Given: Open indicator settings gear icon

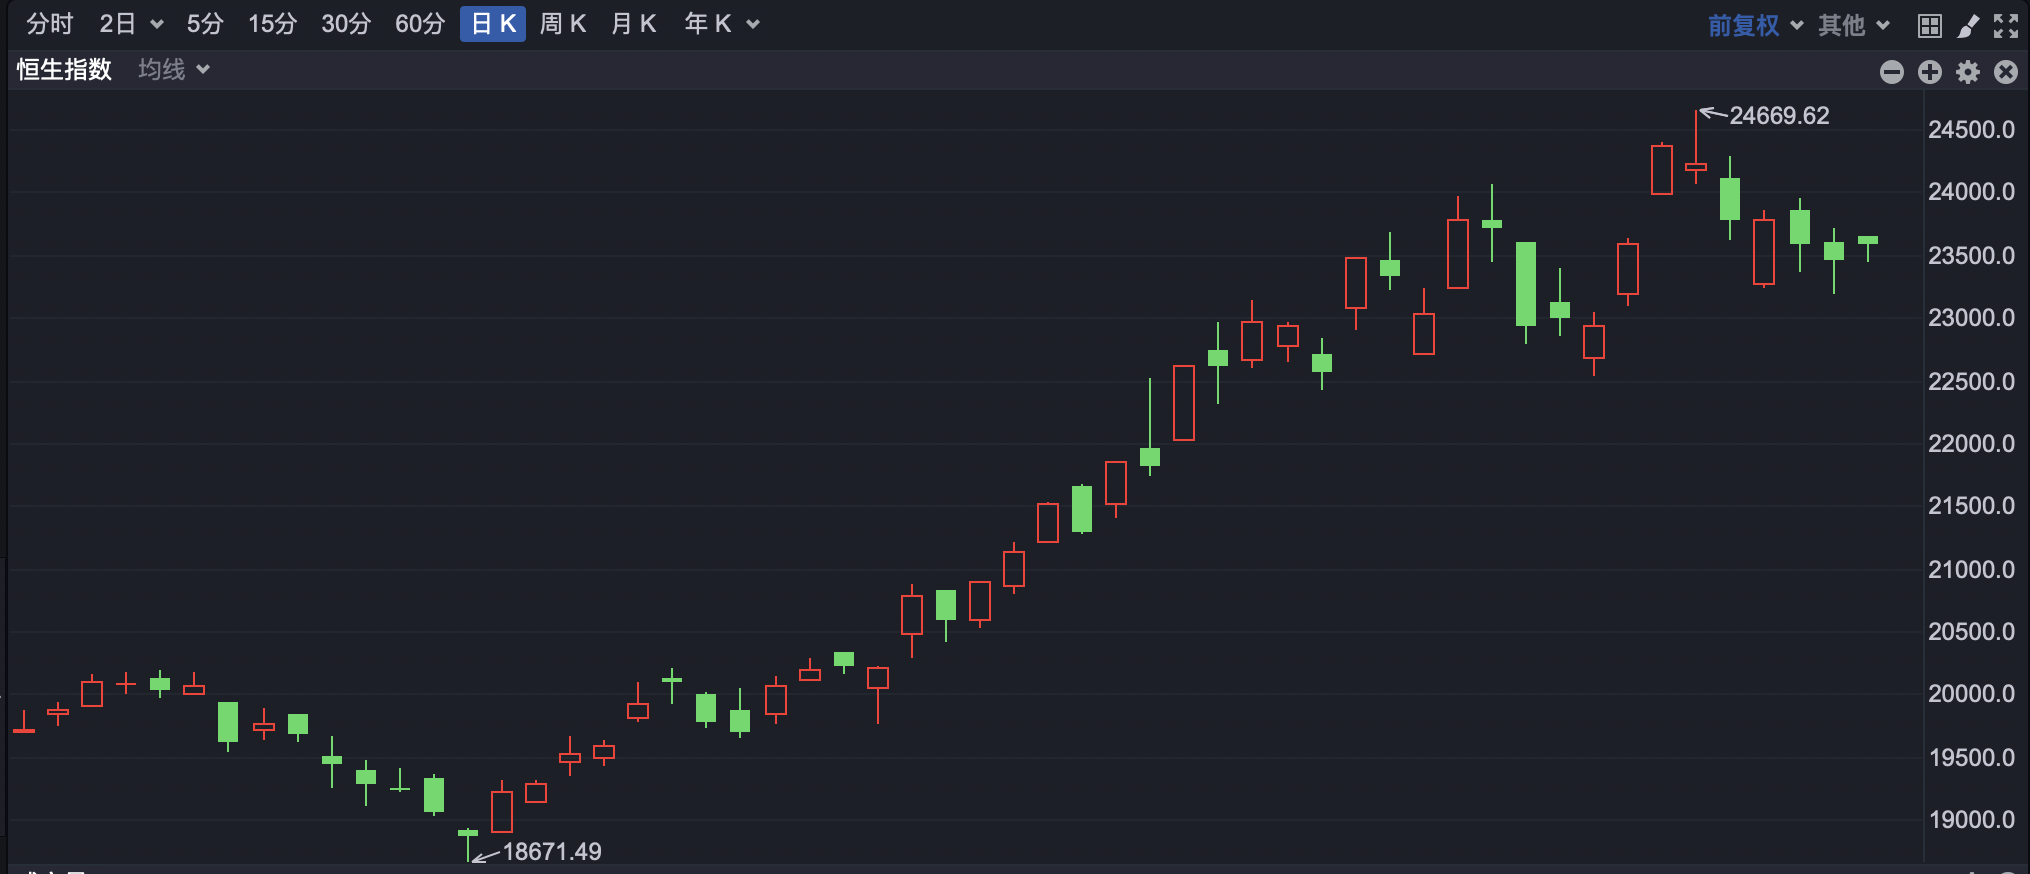Looking at the screenshot, I should tap(1968, 72).
